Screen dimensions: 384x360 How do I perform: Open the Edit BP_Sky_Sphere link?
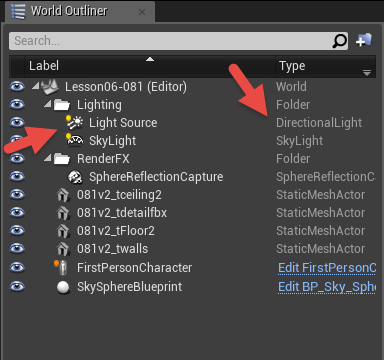pos(327,287)
